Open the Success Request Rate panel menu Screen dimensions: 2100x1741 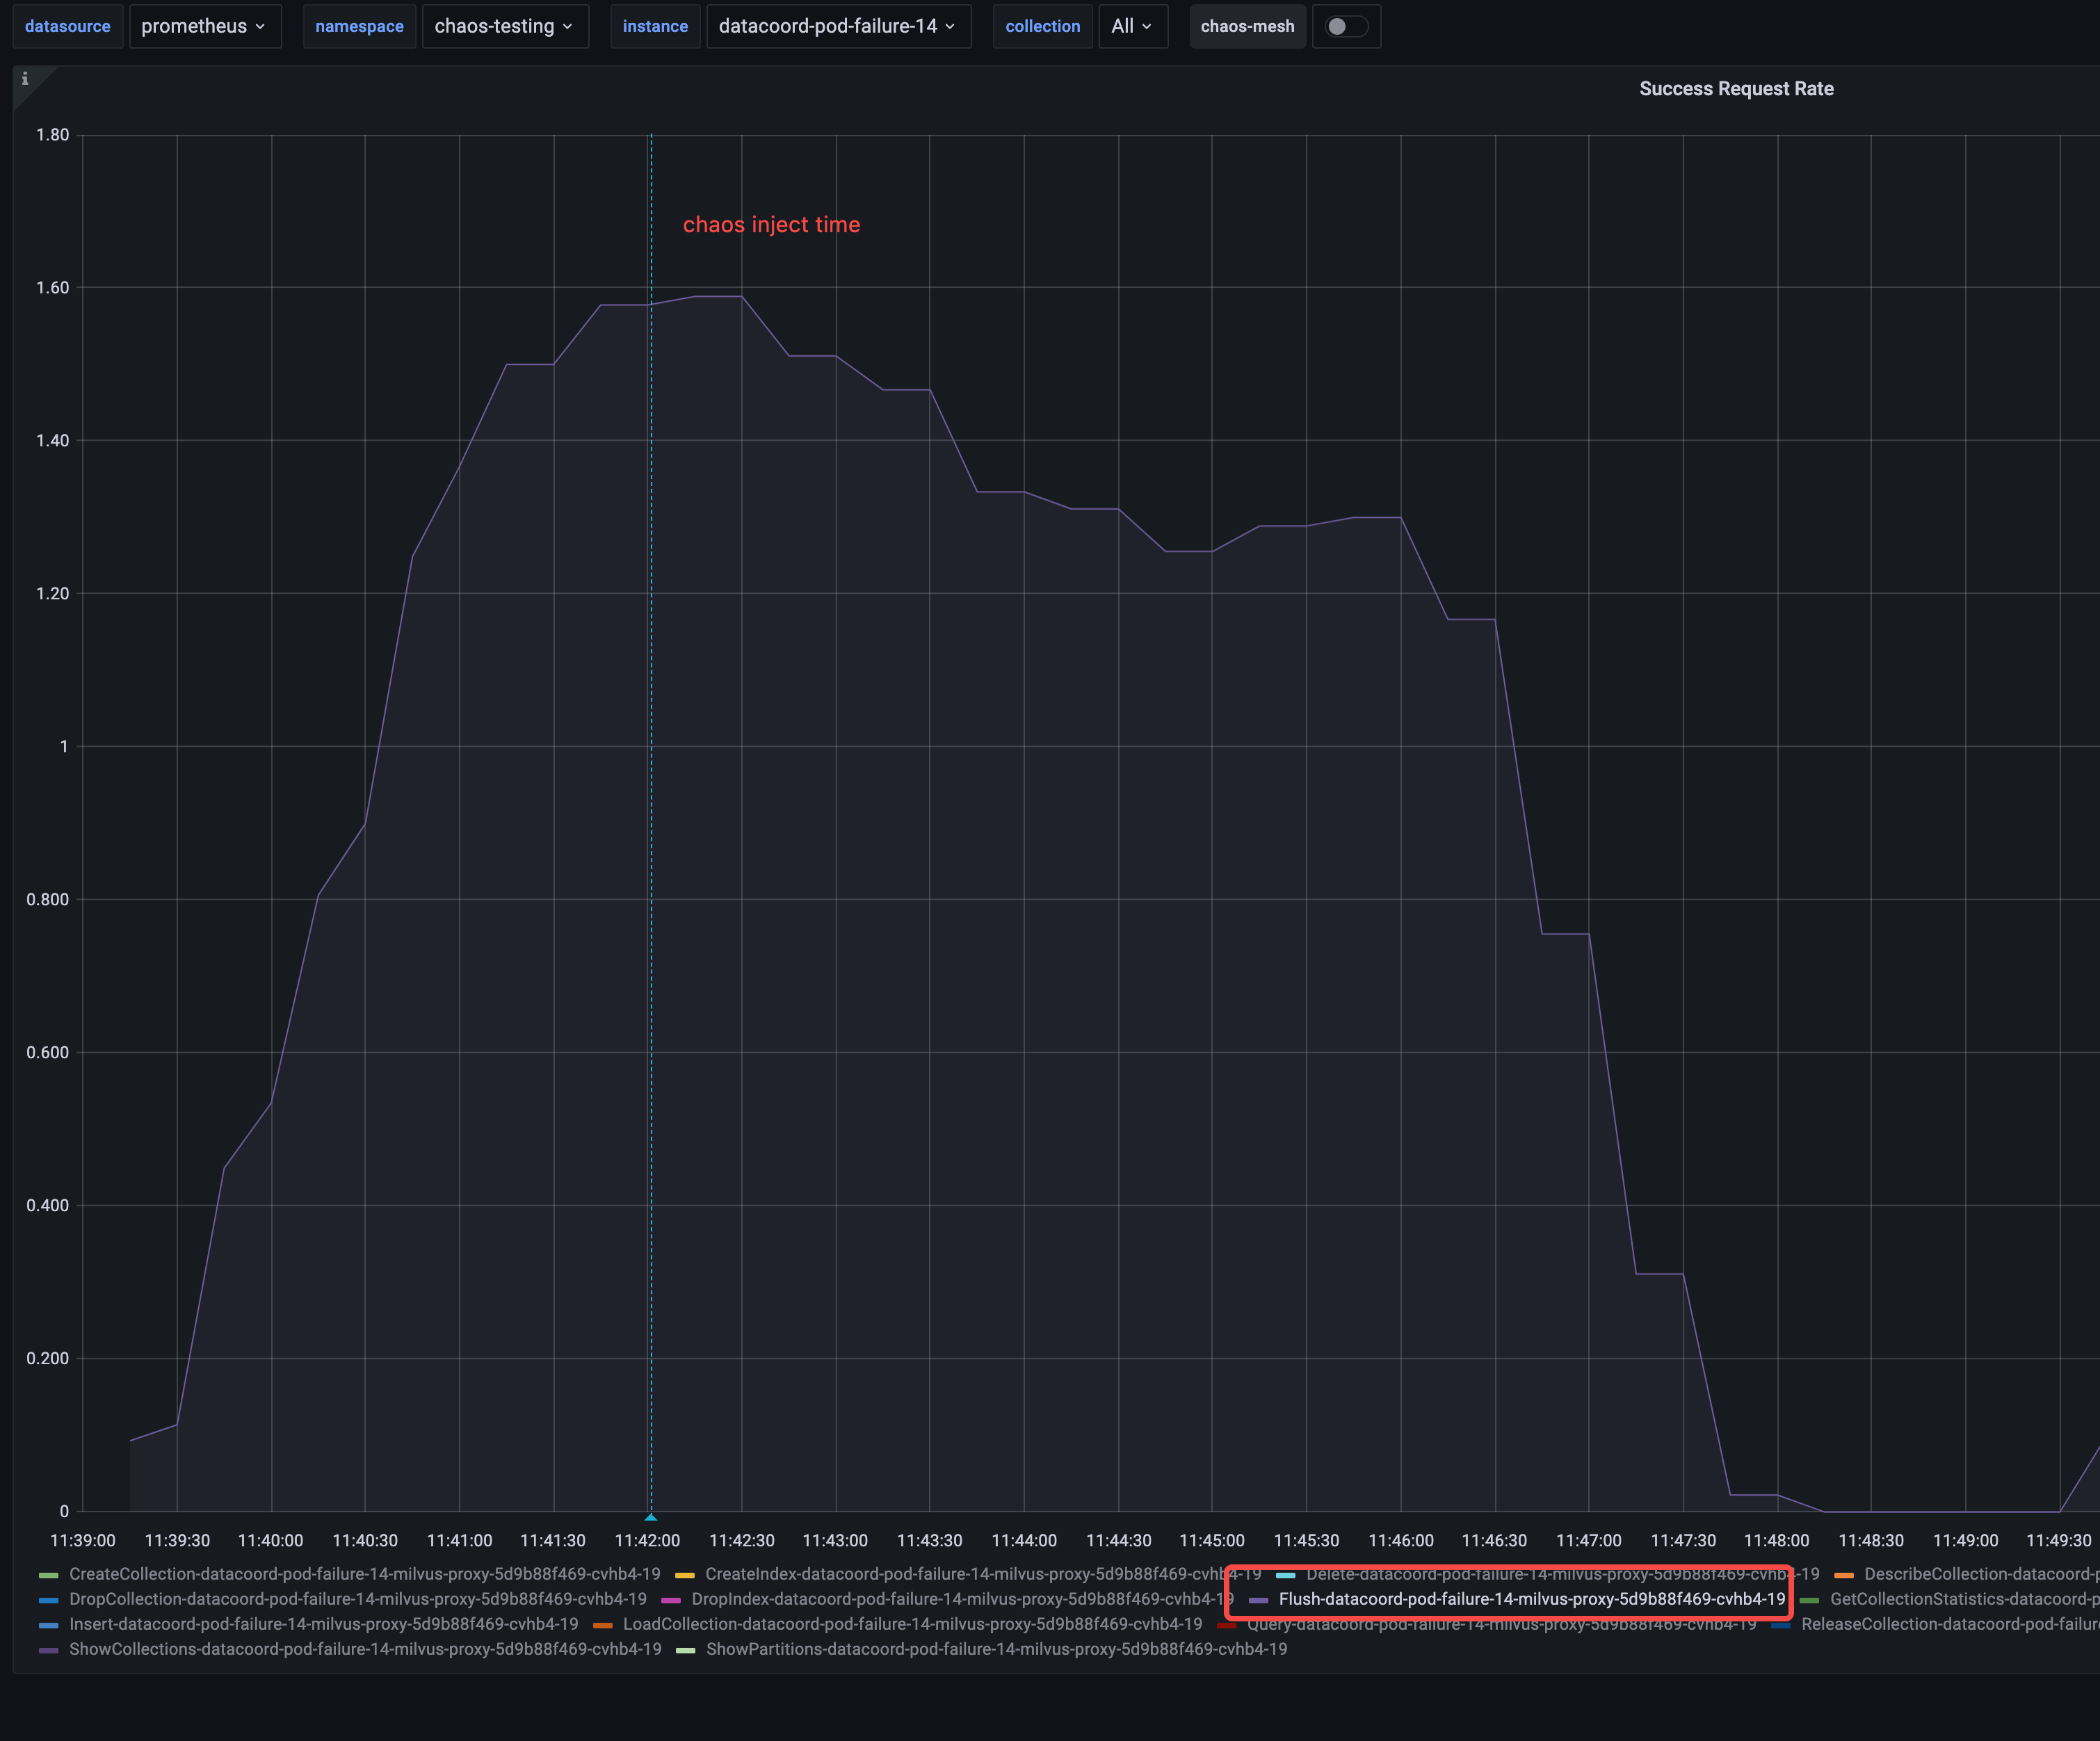click(1736, 89)
